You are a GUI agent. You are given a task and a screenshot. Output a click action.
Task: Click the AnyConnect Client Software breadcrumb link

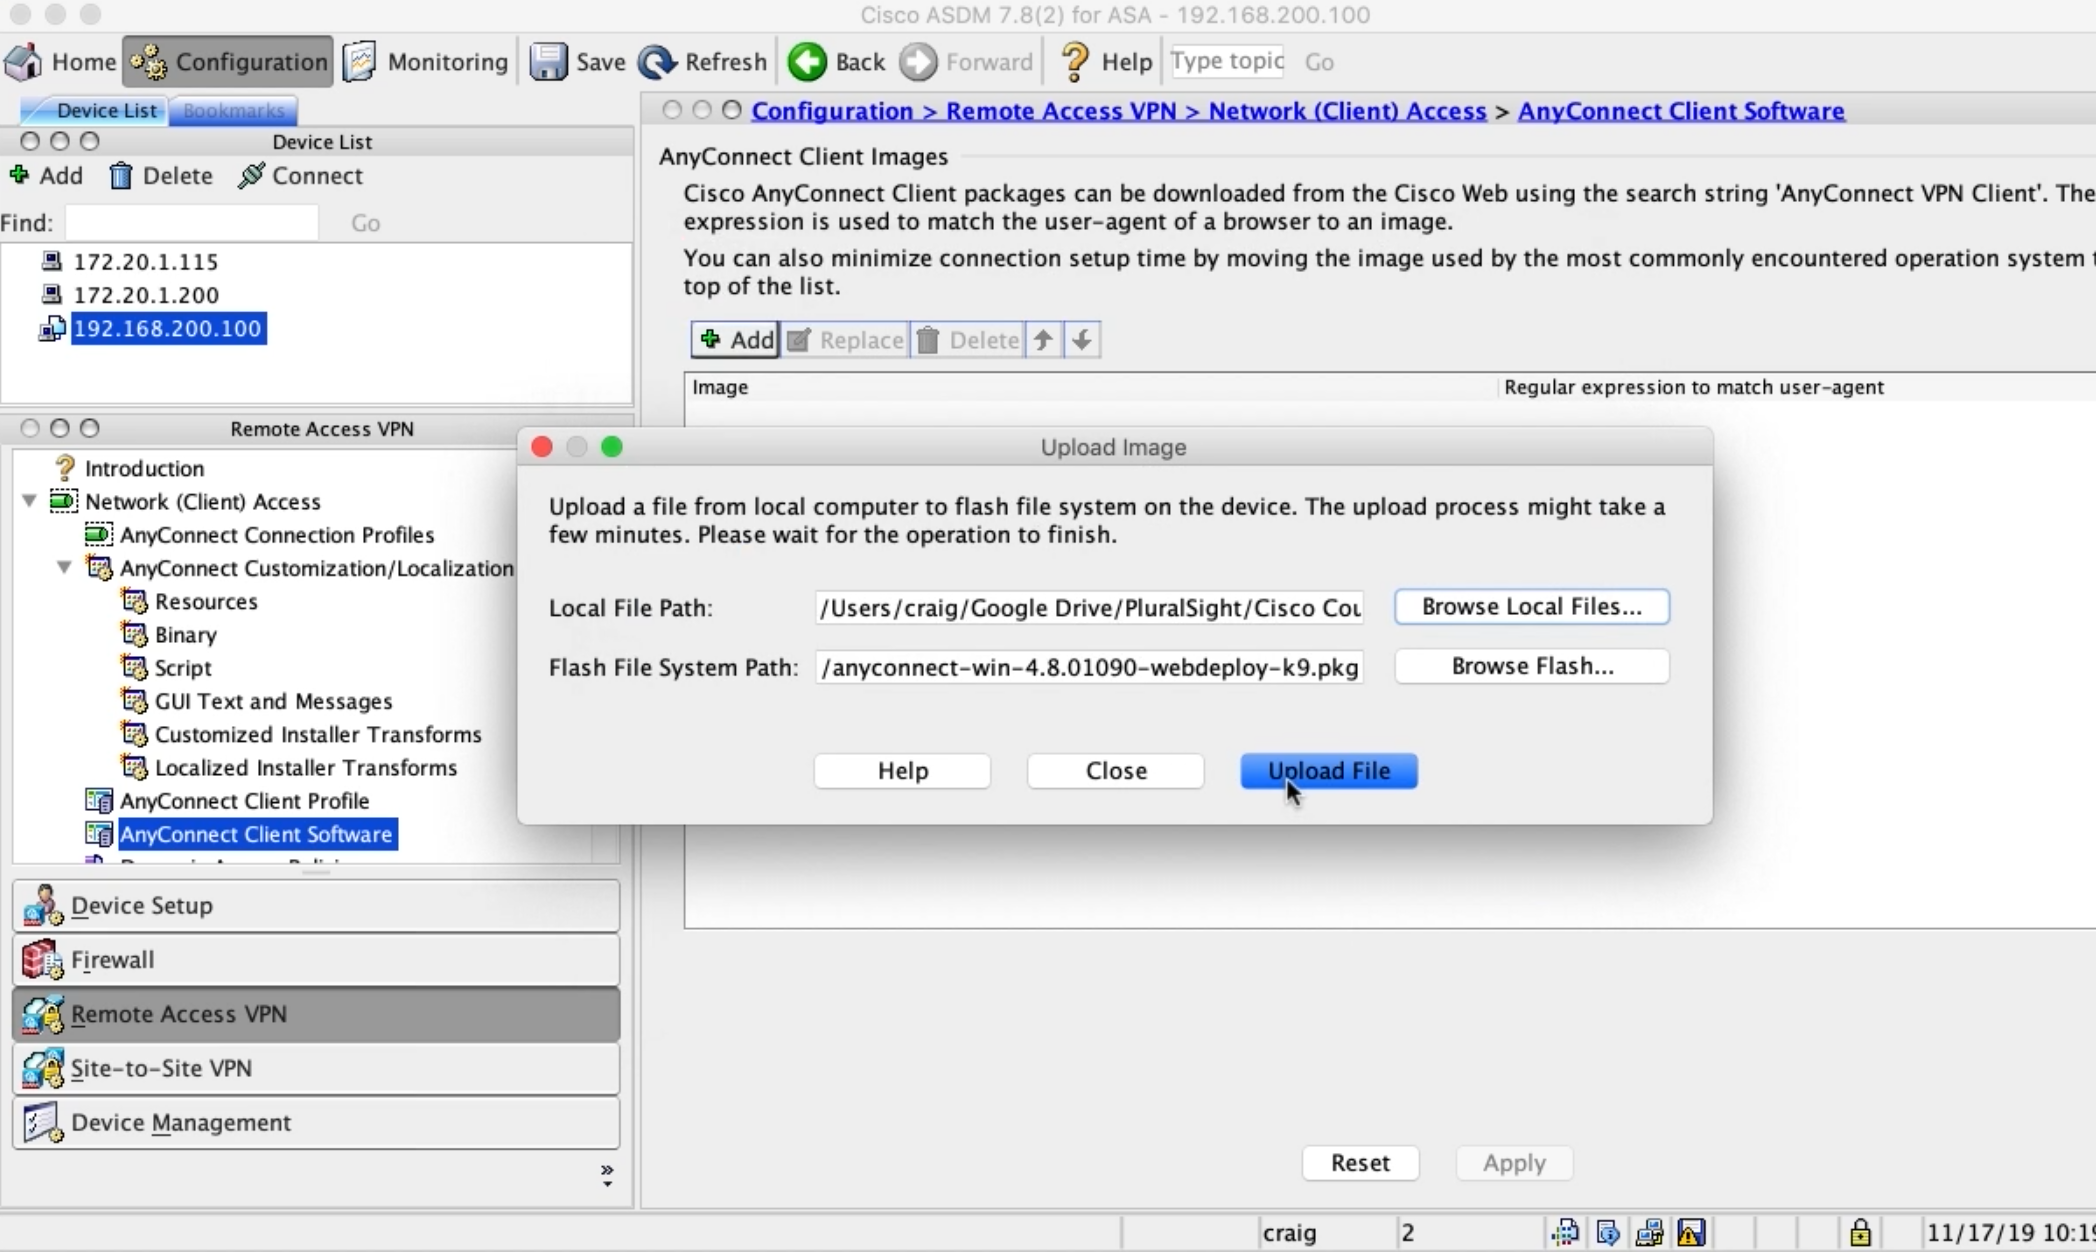[1681, 111]
